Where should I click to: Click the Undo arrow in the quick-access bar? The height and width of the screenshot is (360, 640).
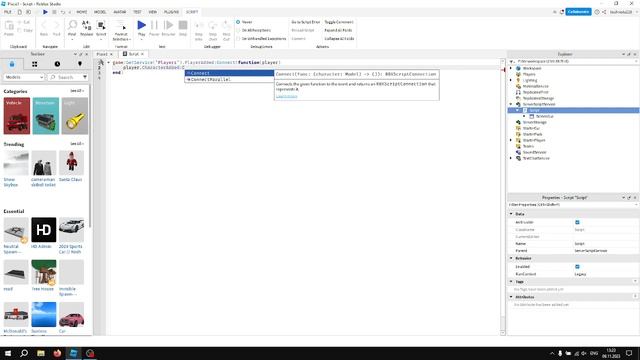click(62, 12)
